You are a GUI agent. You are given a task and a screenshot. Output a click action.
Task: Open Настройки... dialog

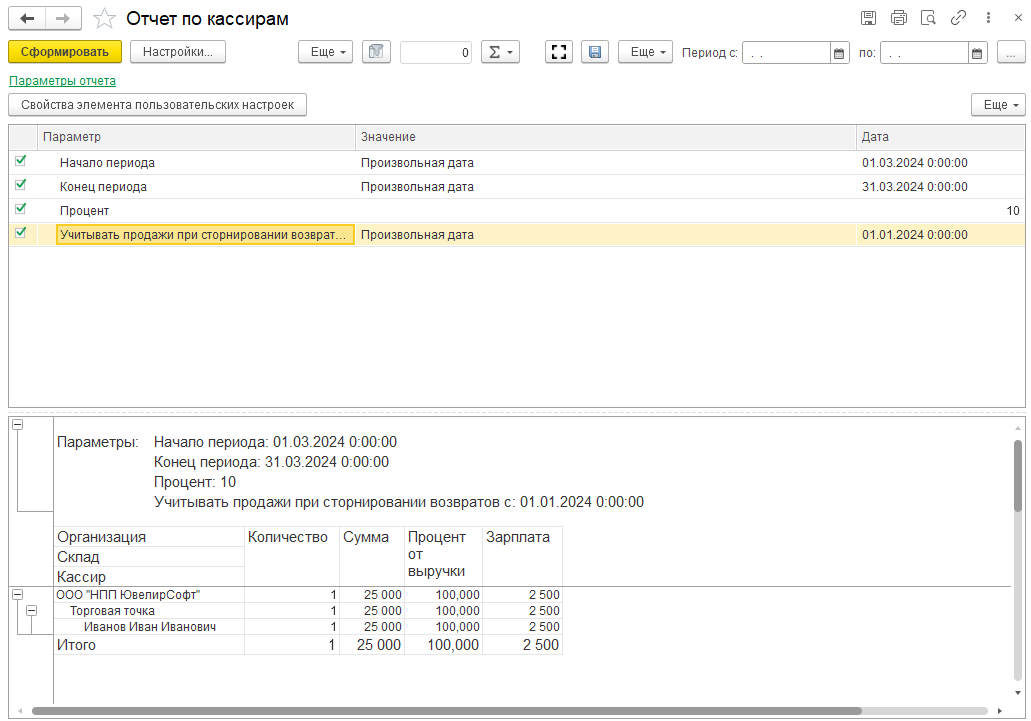pyautogui.click(x=178, y=52)
